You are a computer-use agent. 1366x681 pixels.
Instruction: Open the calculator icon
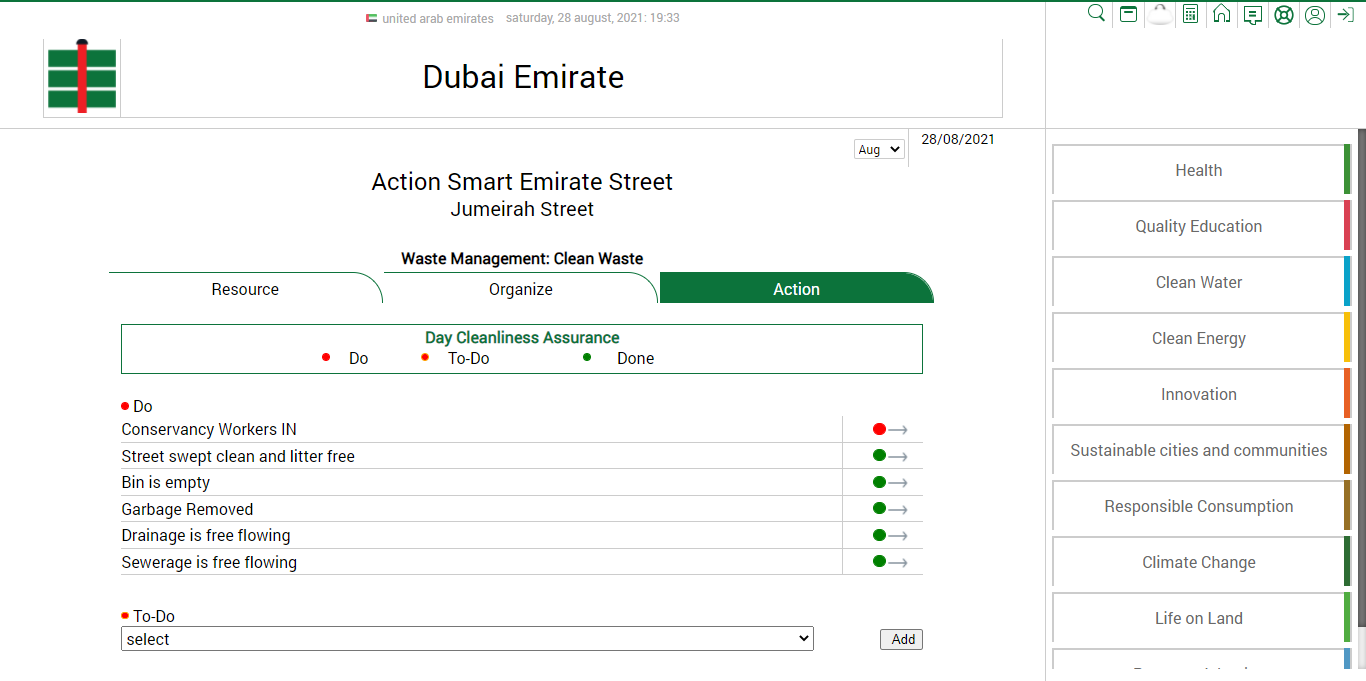click(1190, 14)
